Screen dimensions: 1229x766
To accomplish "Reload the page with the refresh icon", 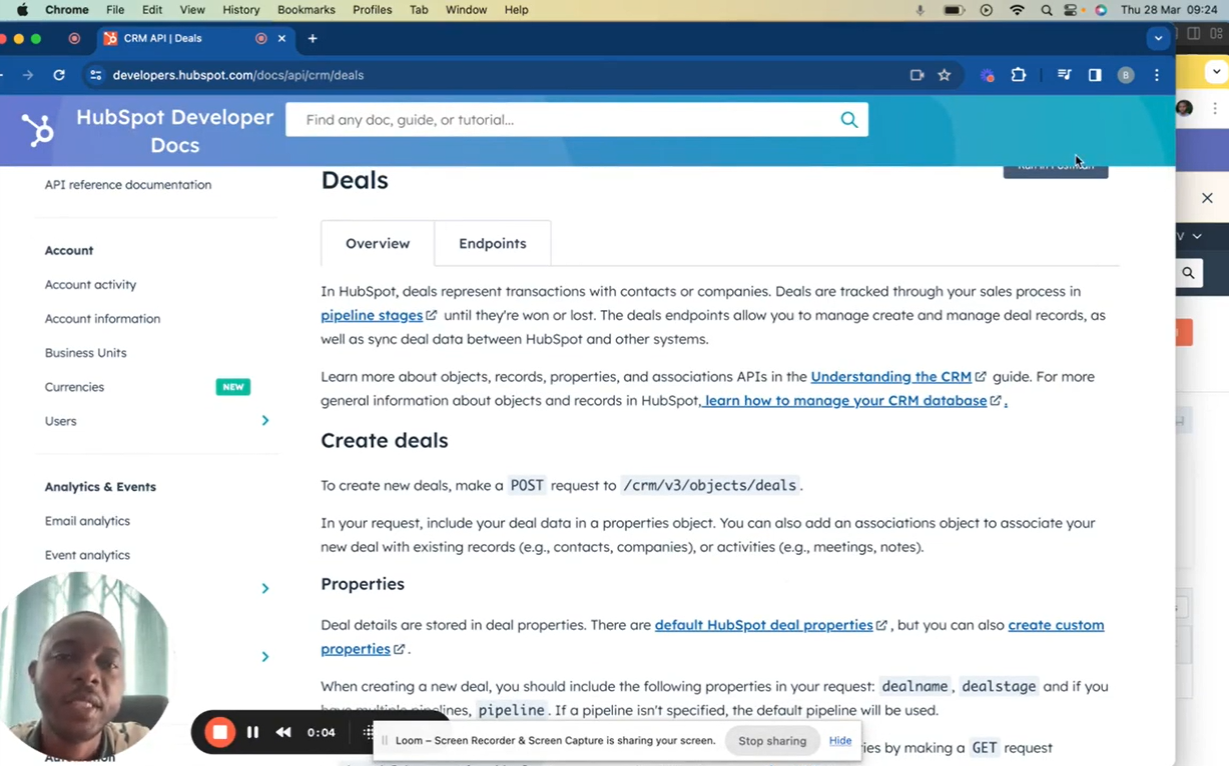I will click(59, 75).
